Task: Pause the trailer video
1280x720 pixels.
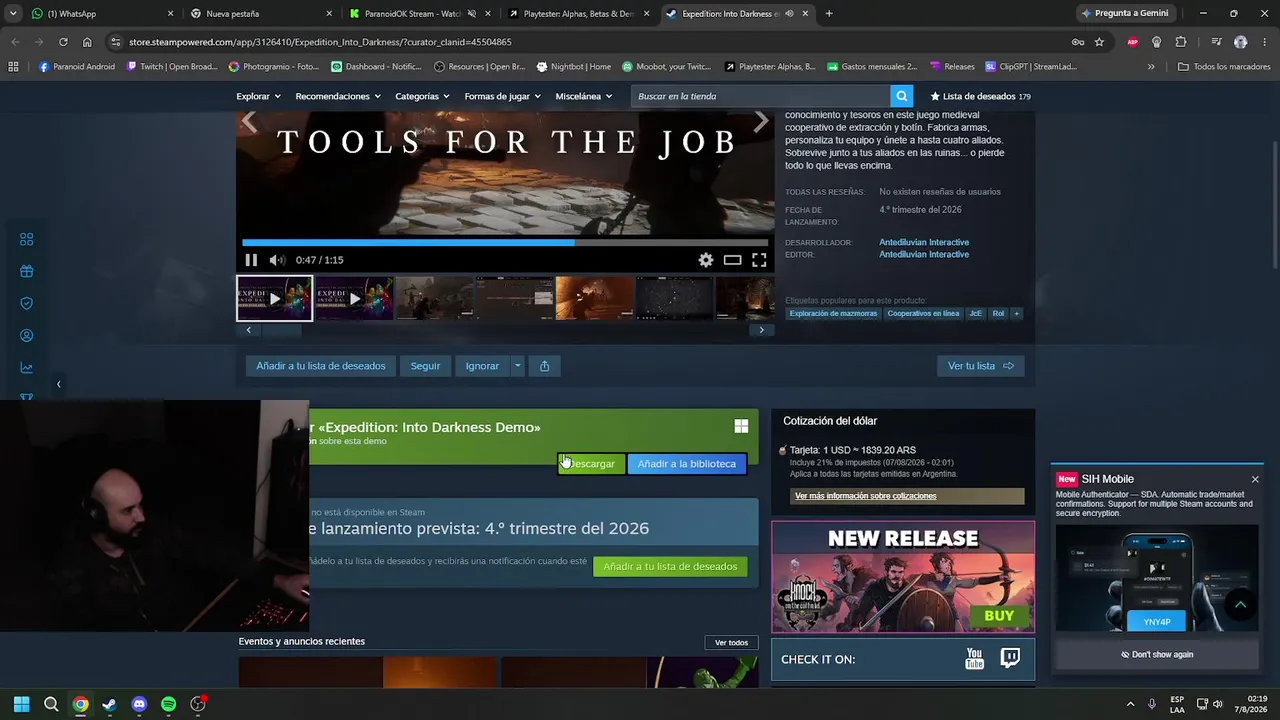Action: click(251, 260)
